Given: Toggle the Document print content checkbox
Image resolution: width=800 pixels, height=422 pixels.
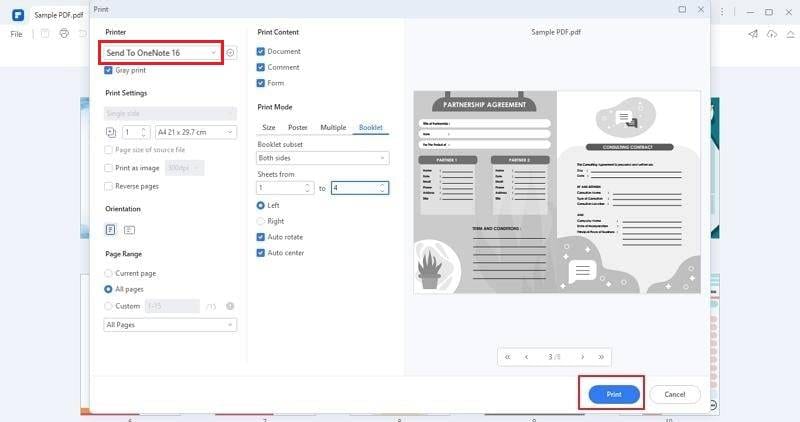Looking at the screenshot, I should pos(261,52).
